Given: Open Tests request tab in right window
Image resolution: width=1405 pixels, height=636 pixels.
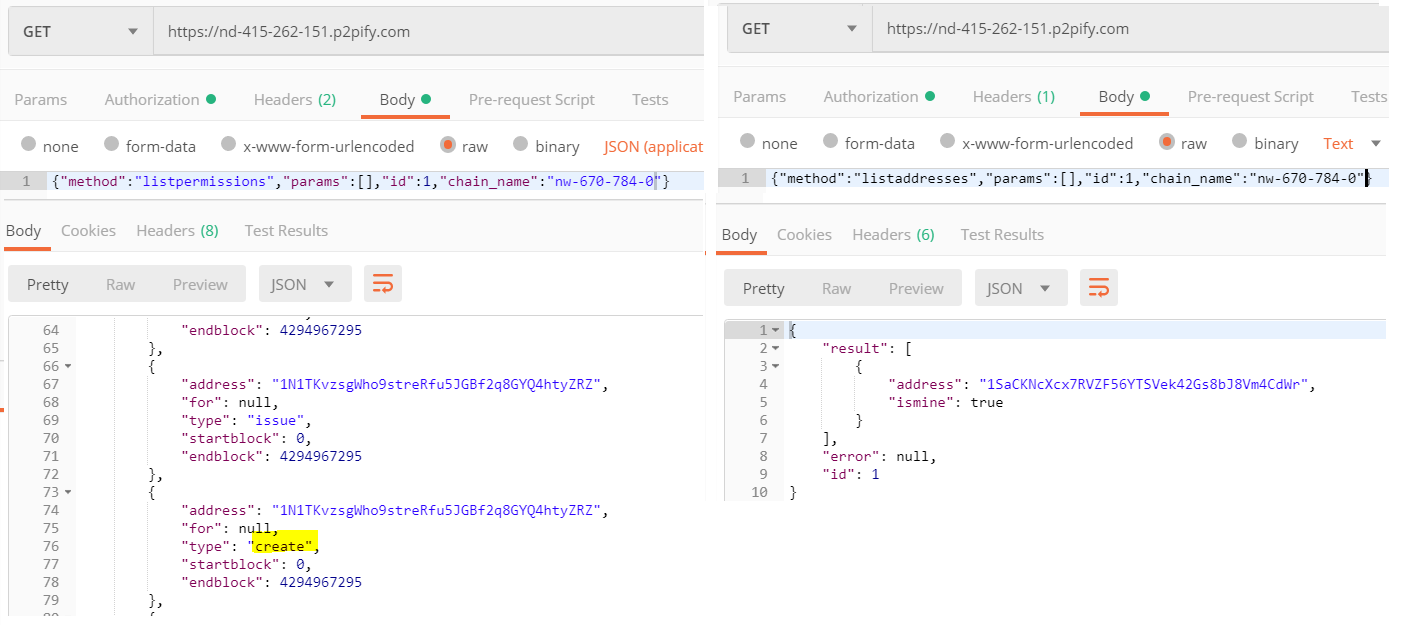Looking at the screenshot, I should click(x=1368, y=96).
